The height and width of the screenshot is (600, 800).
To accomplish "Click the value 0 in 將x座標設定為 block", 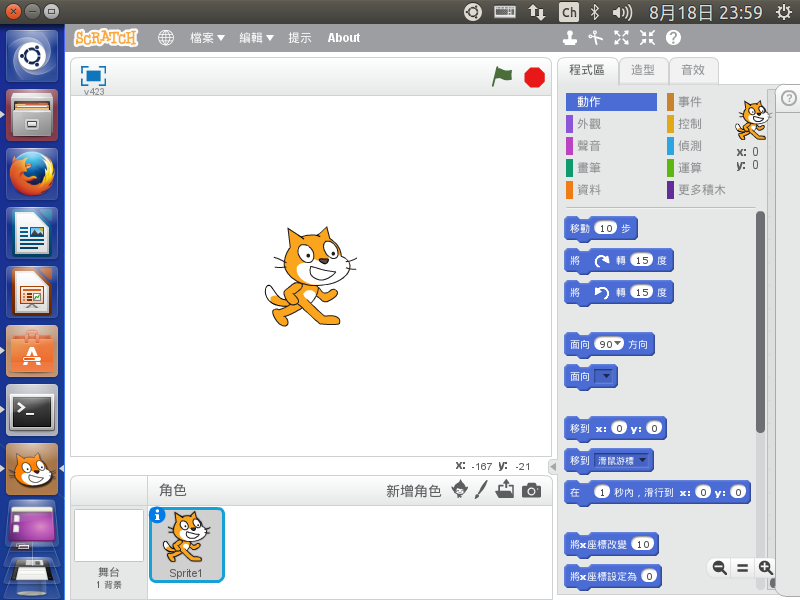I will tap(649, 577).
